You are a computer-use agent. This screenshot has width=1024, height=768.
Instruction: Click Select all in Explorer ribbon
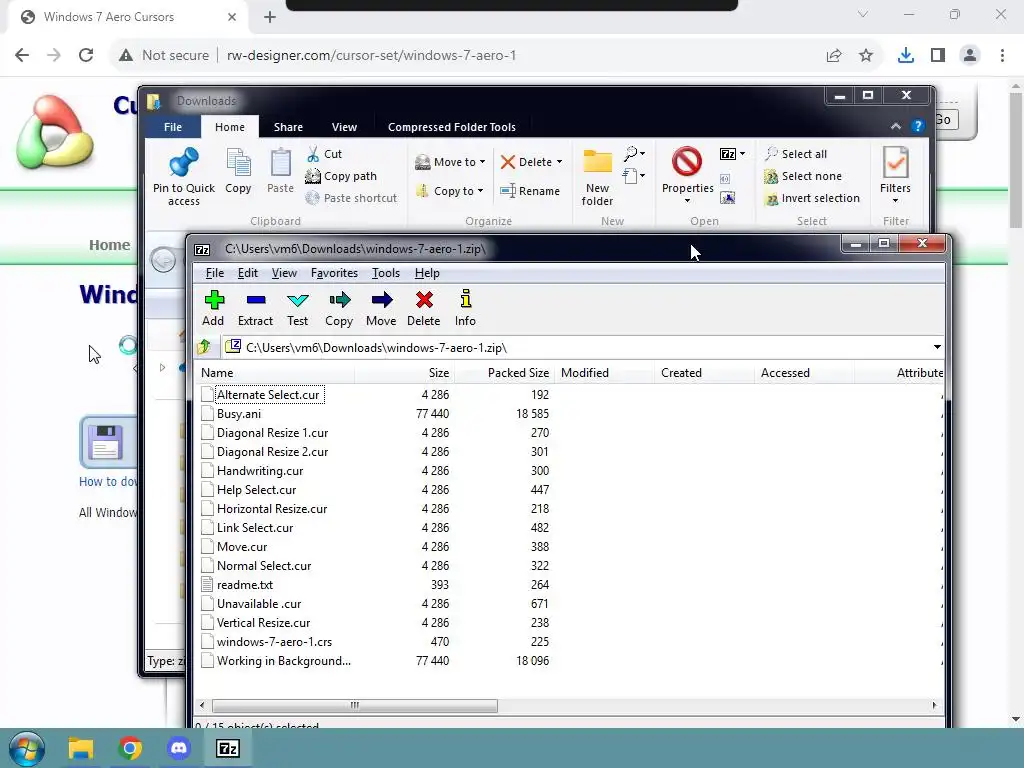[x=797, y=154]
